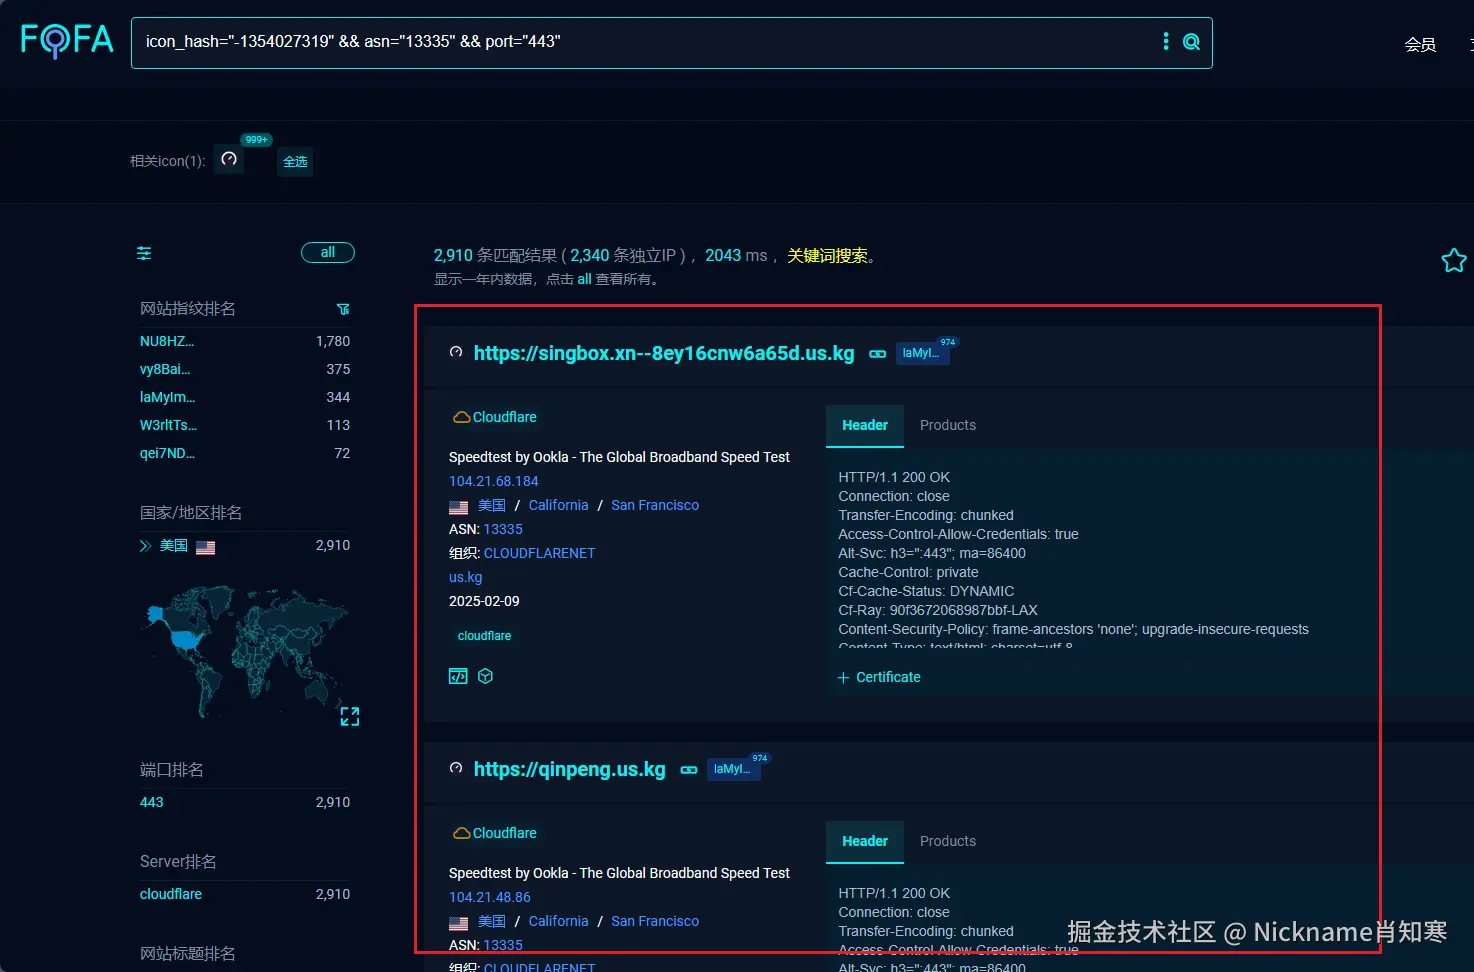
Task: Click the source code icon in singbox result
Action: [458, 676]
